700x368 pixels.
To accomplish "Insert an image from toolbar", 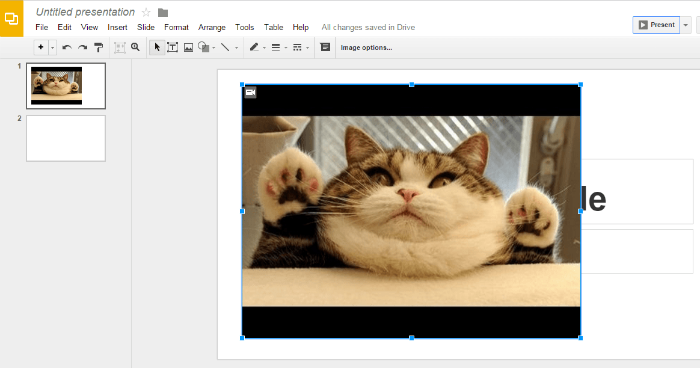I will point(188,47).
